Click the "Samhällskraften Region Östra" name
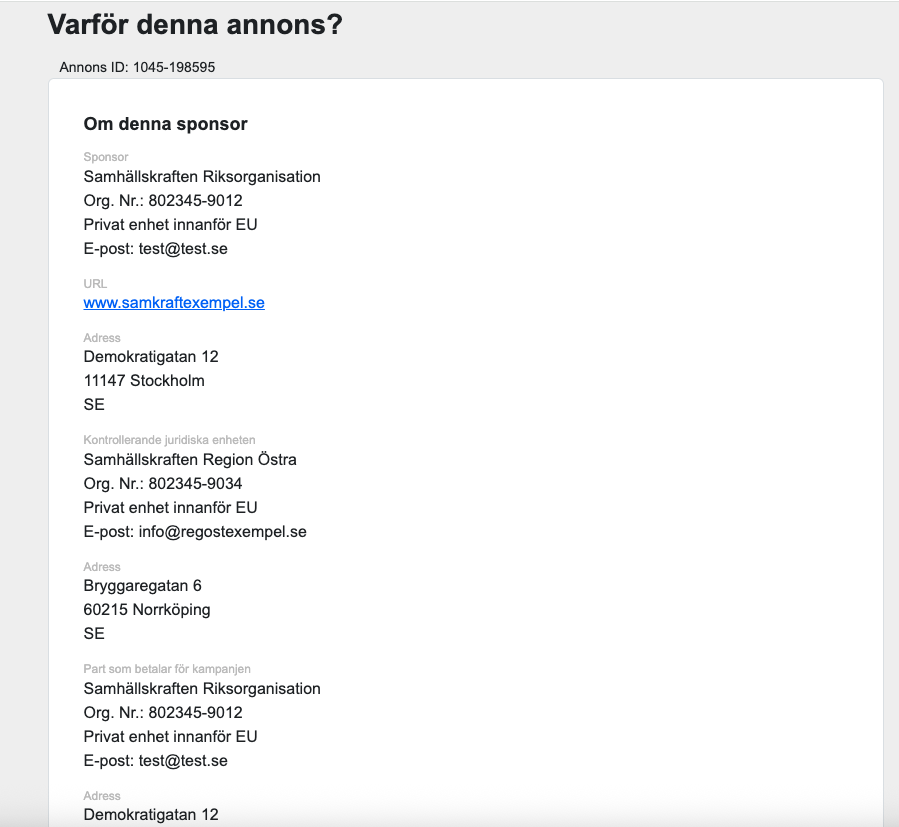 pos(190,460)
